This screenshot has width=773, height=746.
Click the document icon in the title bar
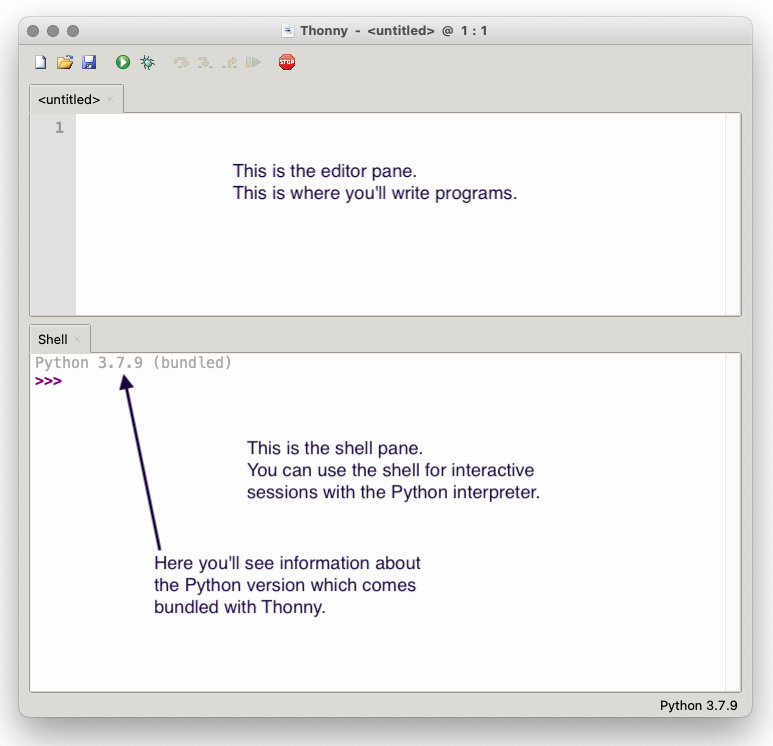point(287,31)
